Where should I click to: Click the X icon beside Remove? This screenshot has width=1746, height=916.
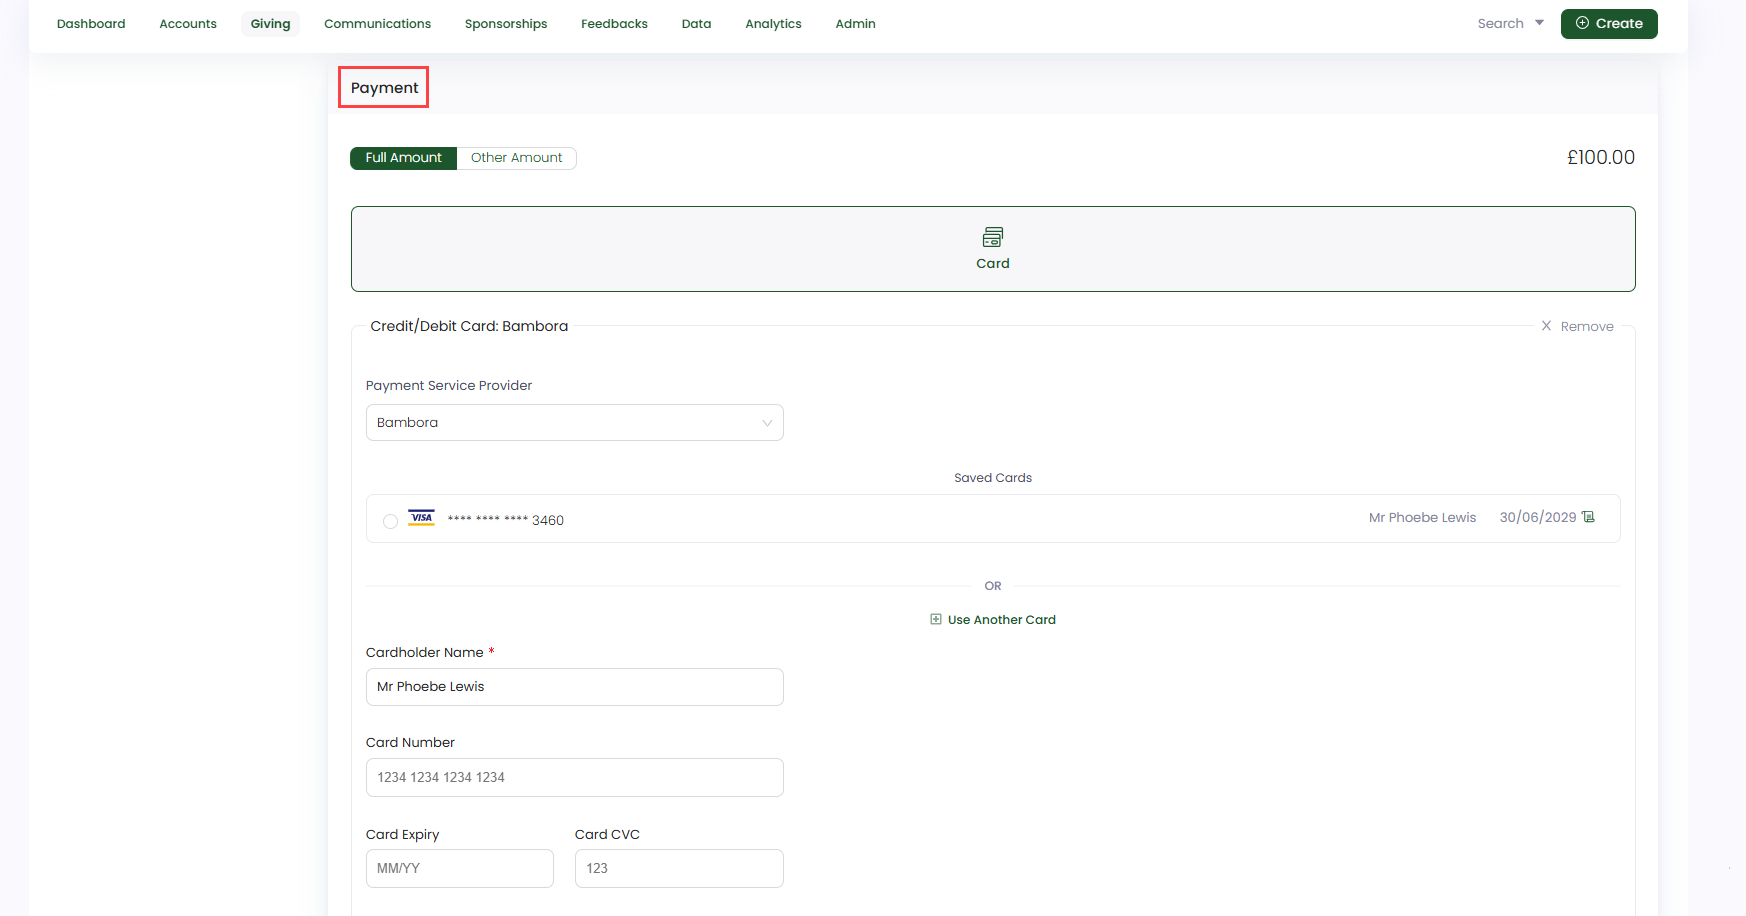point(1546,326)
